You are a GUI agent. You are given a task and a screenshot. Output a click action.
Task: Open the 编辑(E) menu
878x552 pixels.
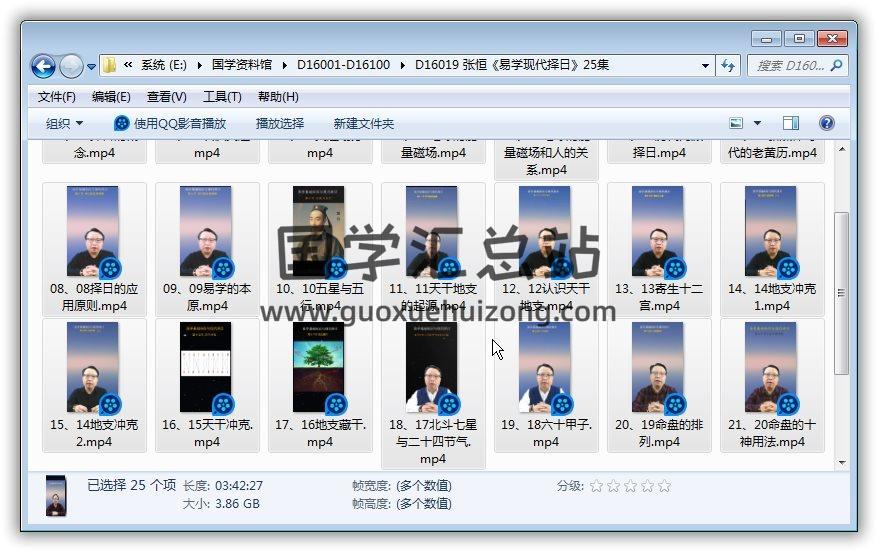pos(111,97)
